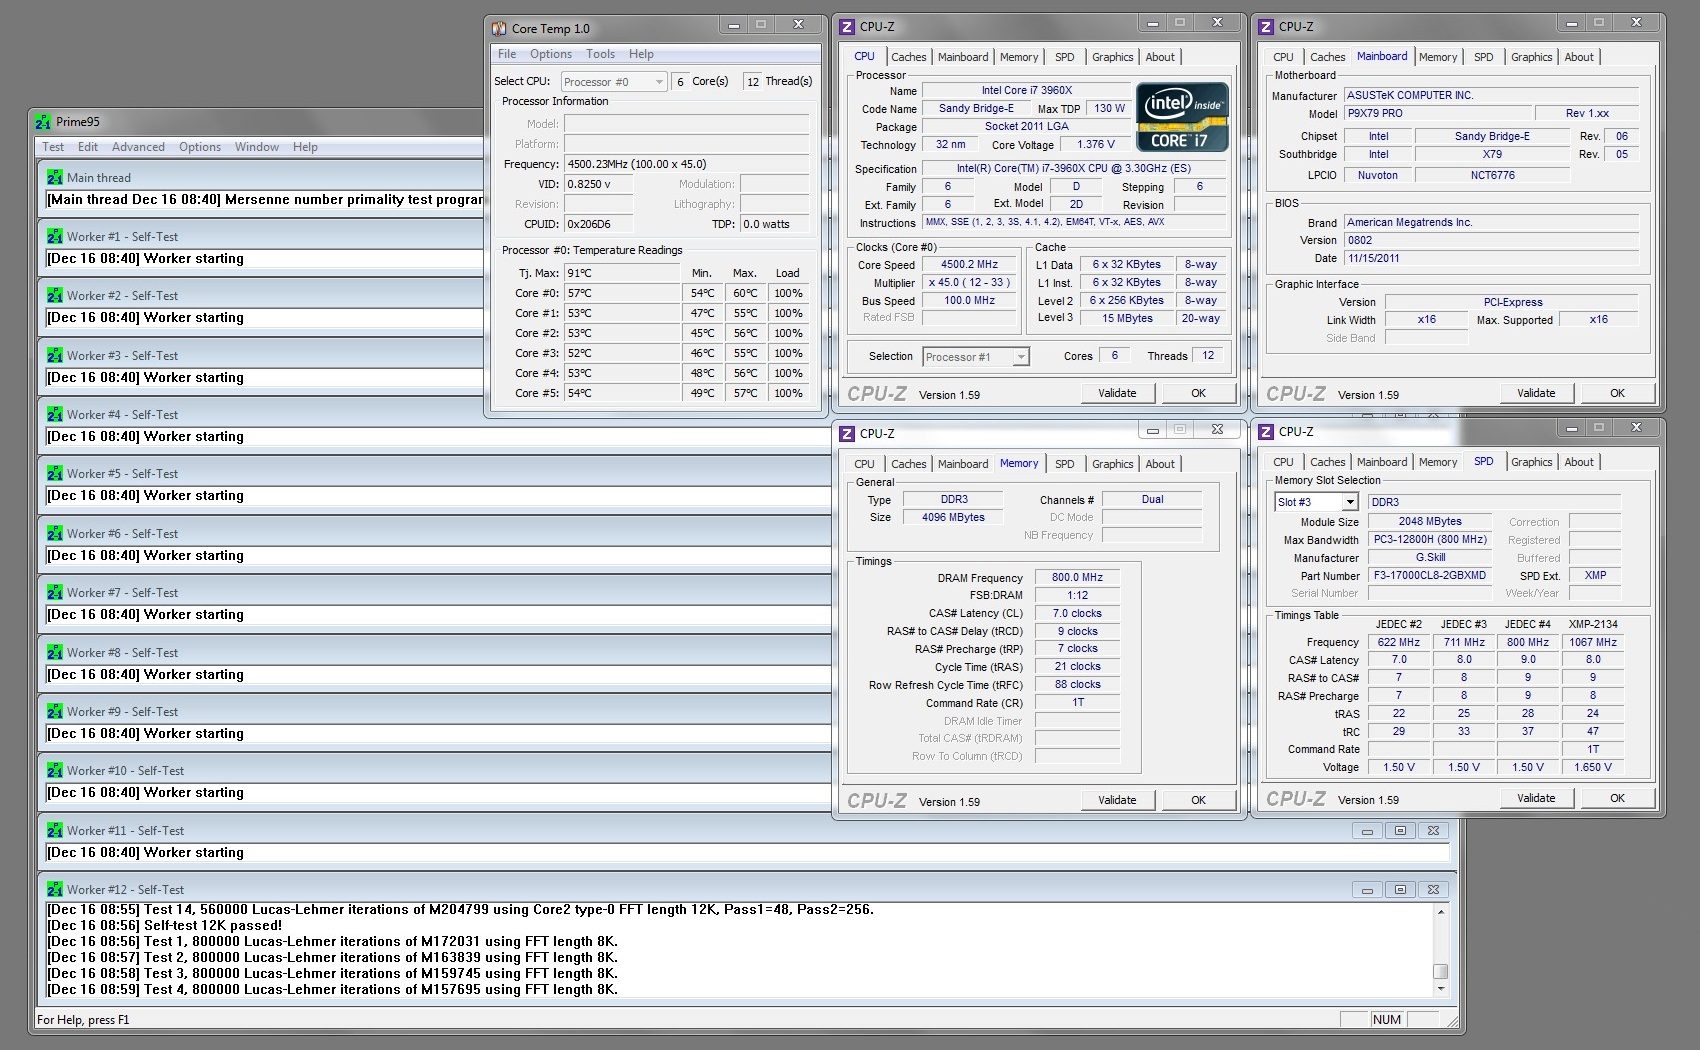The width and height of the screenshot is (1700, 1050).
Task: Open the Advanced menu in Prime95
Action: tap(138, 147)
